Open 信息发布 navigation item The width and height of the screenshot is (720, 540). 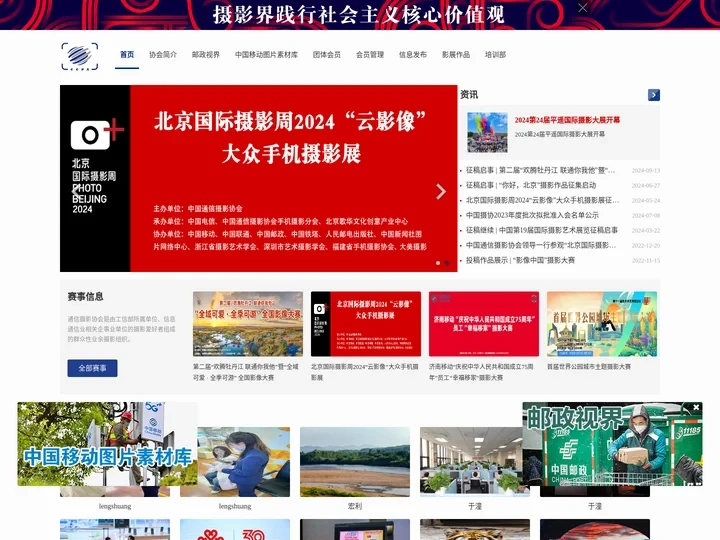[x=413, y=55]
